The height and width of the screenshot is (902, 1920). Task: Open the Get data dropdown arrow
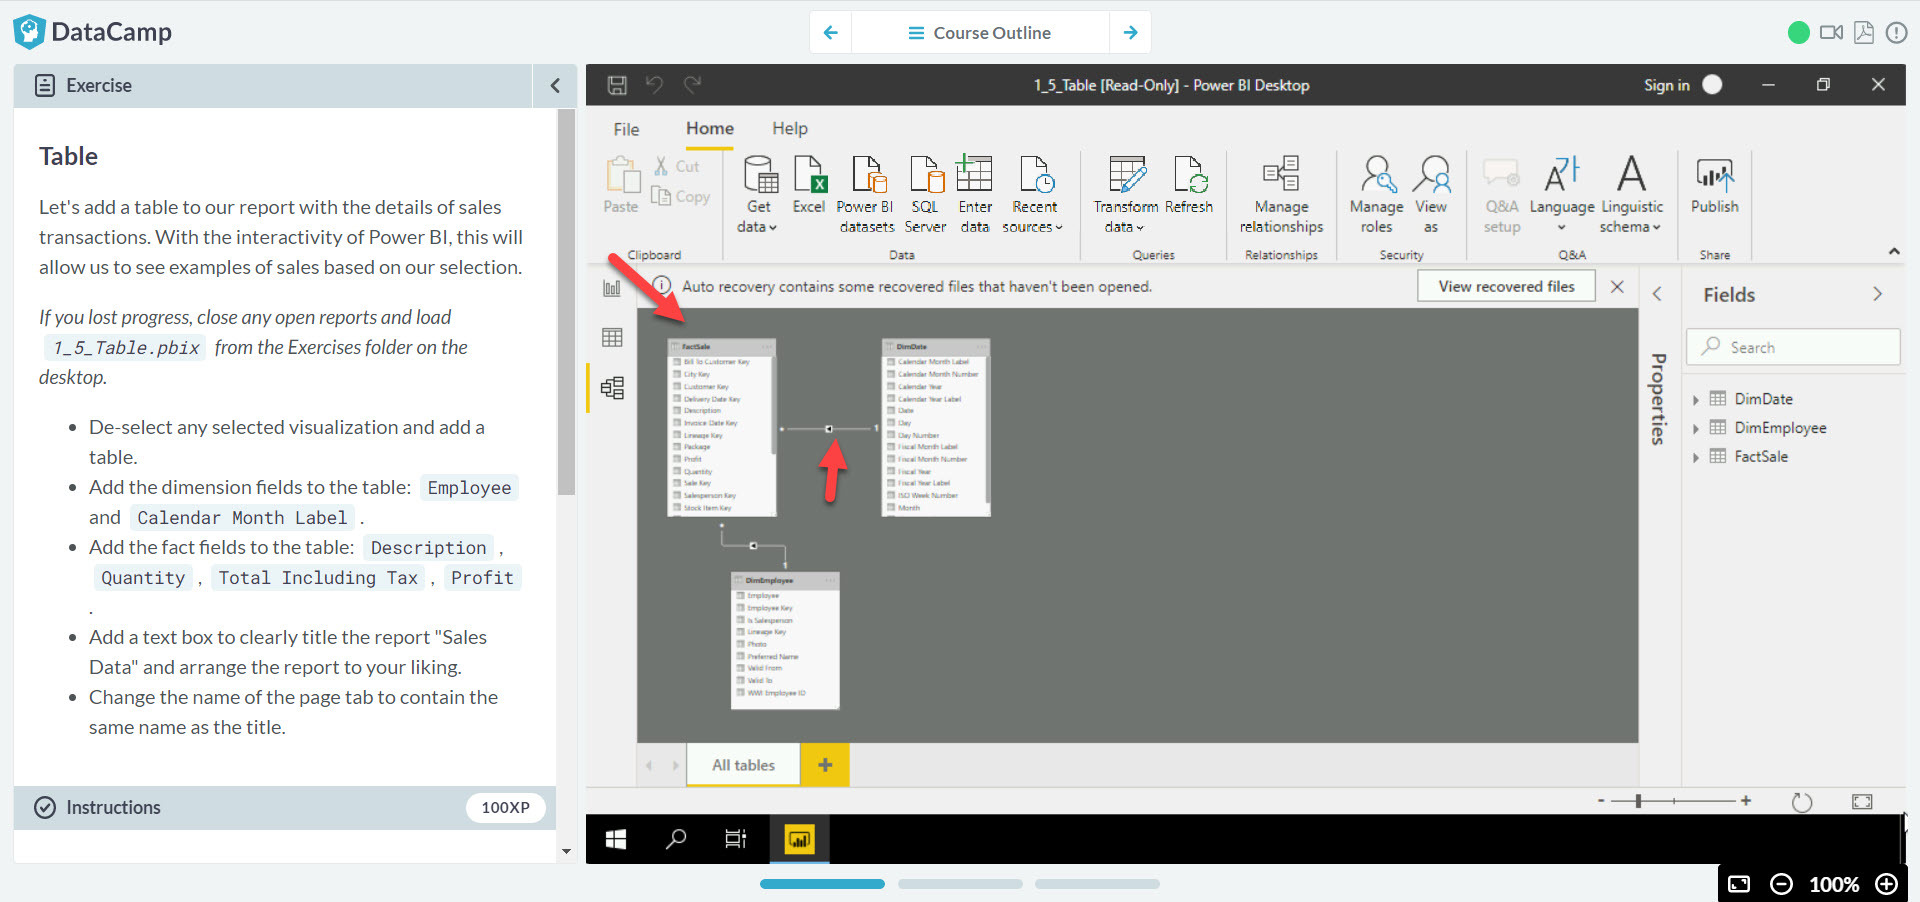pyautogui.click(x=772, y=228)
